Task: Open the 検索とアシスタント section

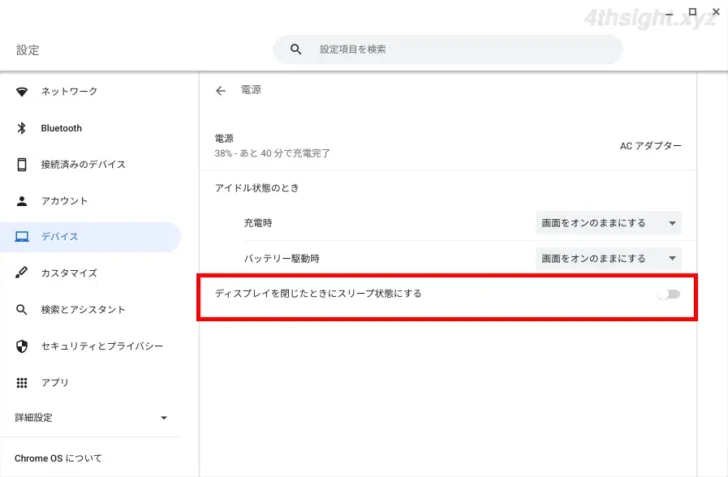Action: tap(91, 309)
